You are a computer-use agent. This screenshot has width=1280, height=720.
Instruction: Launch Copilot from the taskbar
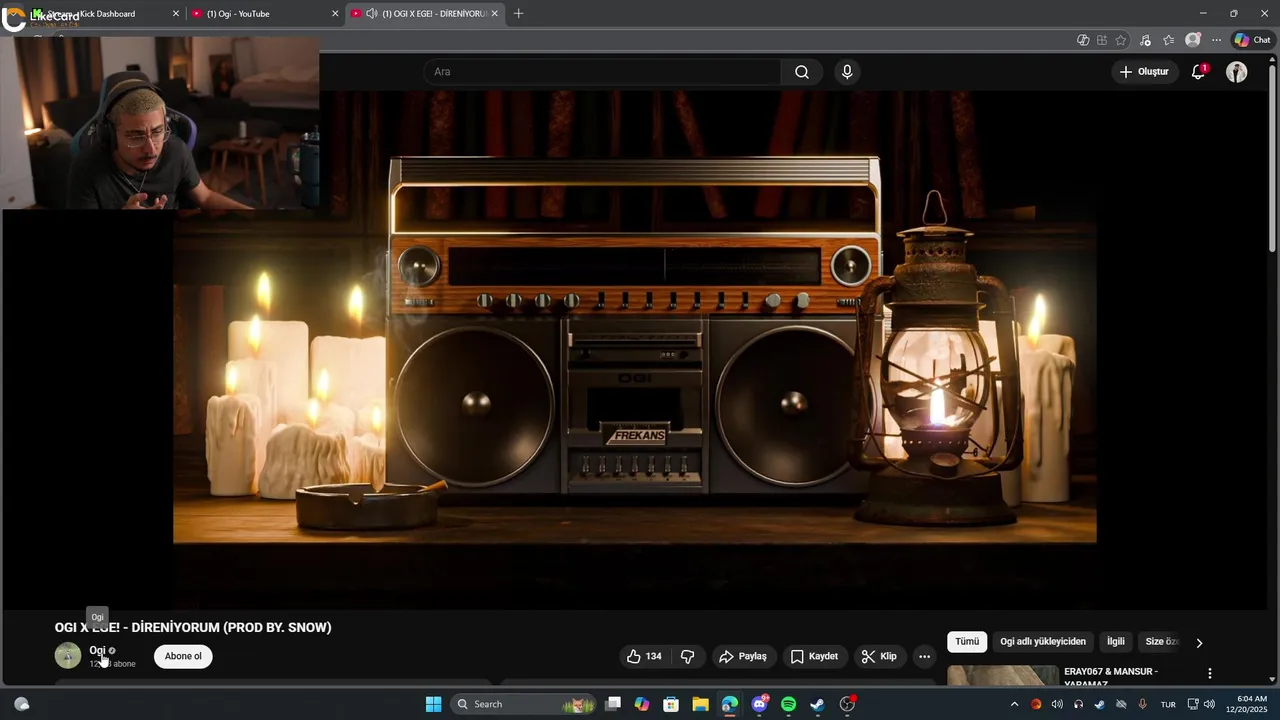click(642, 704)
